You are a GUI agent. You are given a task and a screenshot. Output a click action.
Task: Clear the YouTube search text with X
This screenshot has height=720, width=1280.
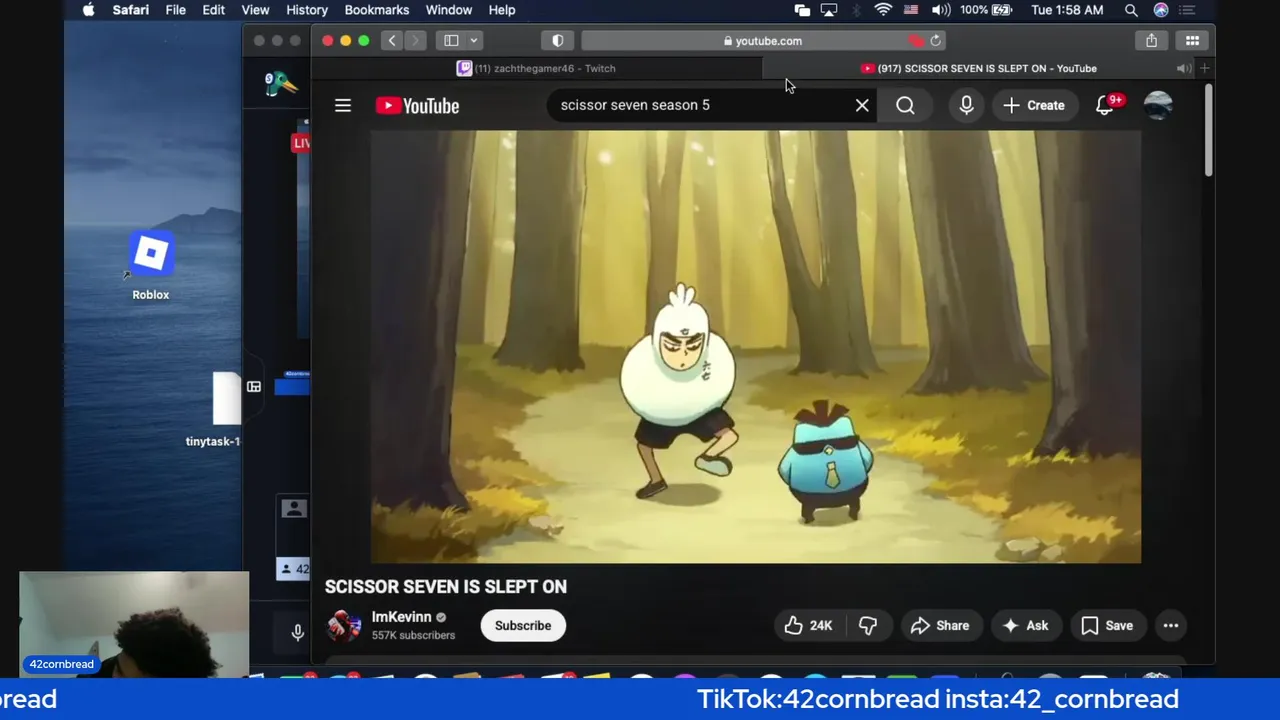[862, 105]
